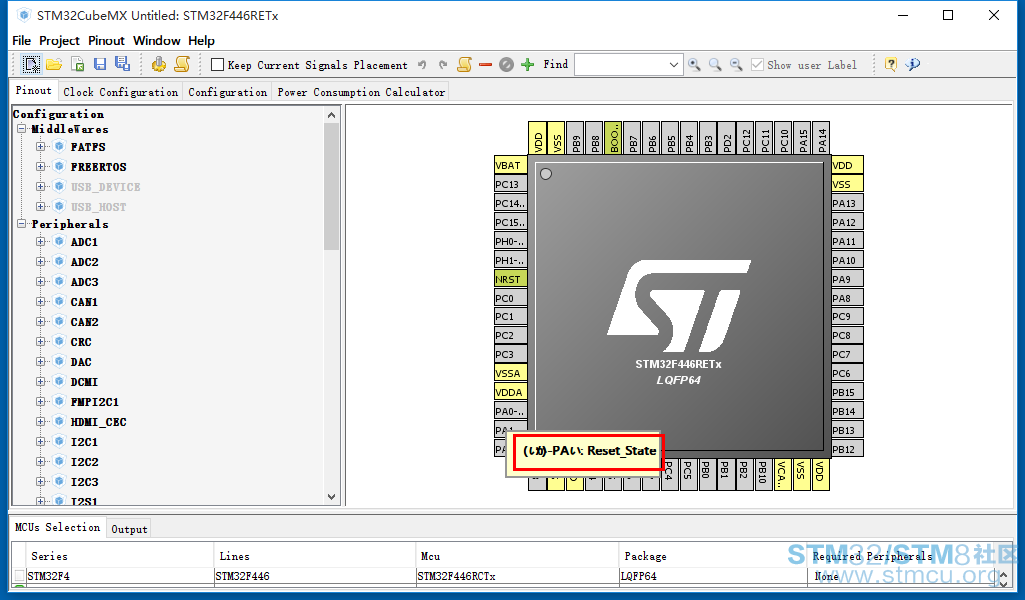Open the Project menu
The width and height of the screenshot is (1025, 600).
click(x=59, y=41)
